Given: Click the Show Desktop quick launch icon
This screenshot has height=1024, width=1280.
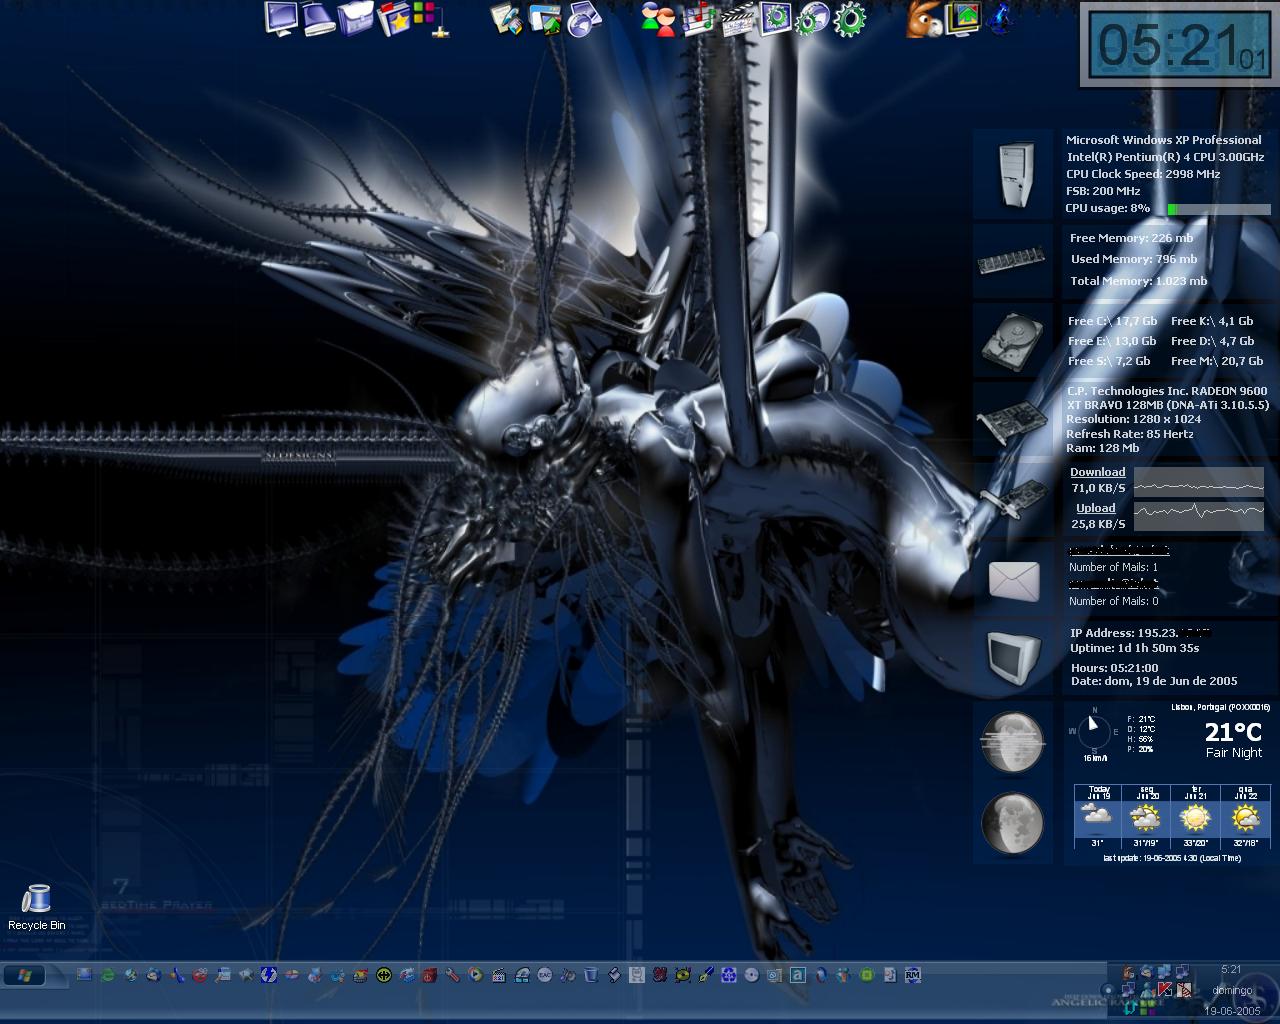Looking at the screenshot, I should (x=84, y=974).
